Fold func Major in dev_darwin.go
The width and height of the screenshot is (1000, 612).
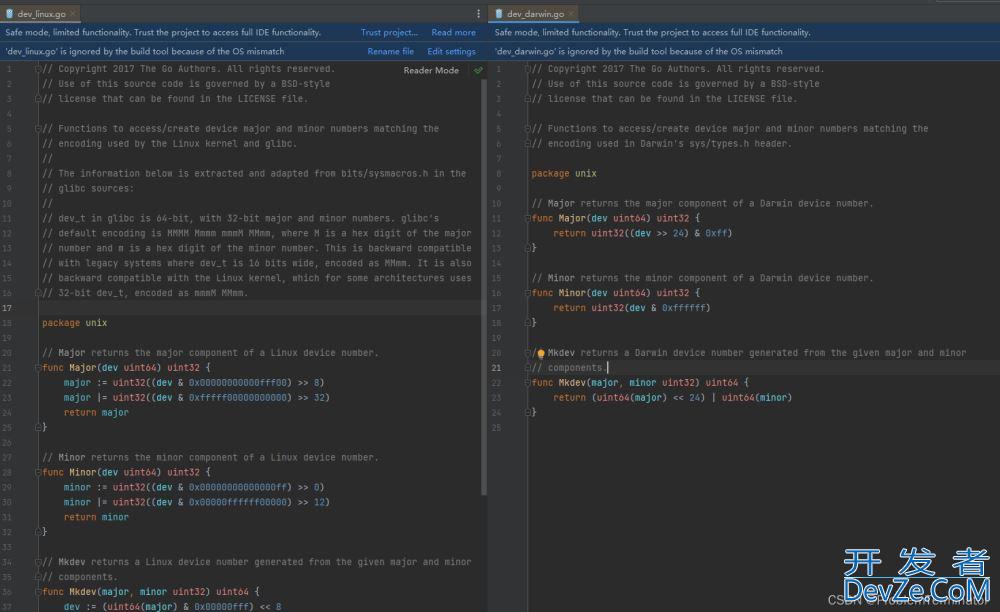click(527, 219)
